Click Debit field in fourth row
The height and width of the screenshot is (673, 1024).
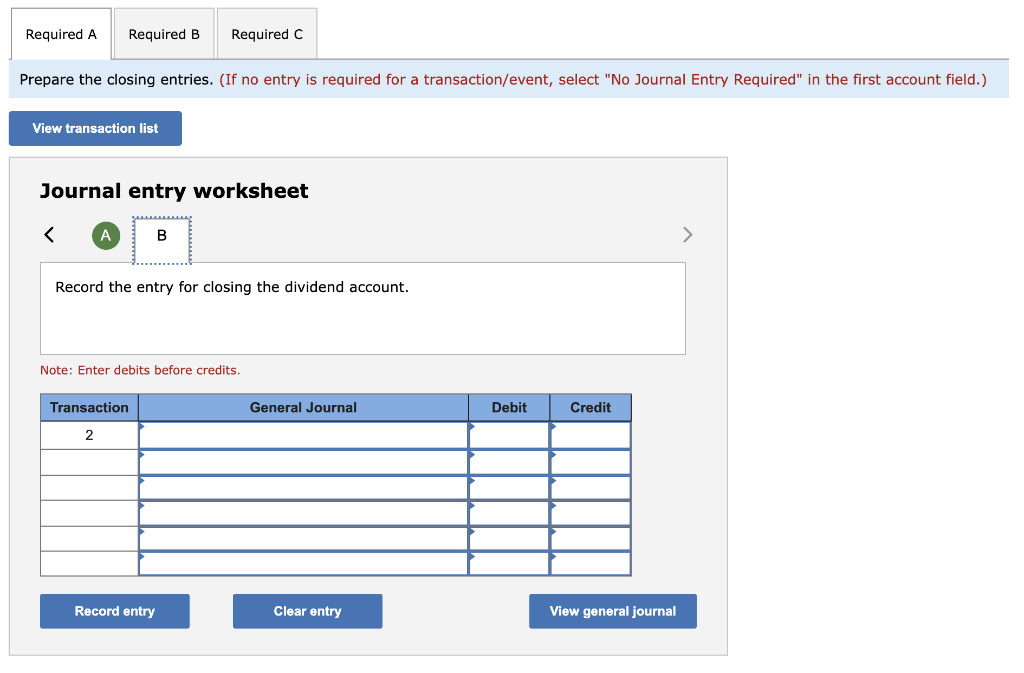509,513
